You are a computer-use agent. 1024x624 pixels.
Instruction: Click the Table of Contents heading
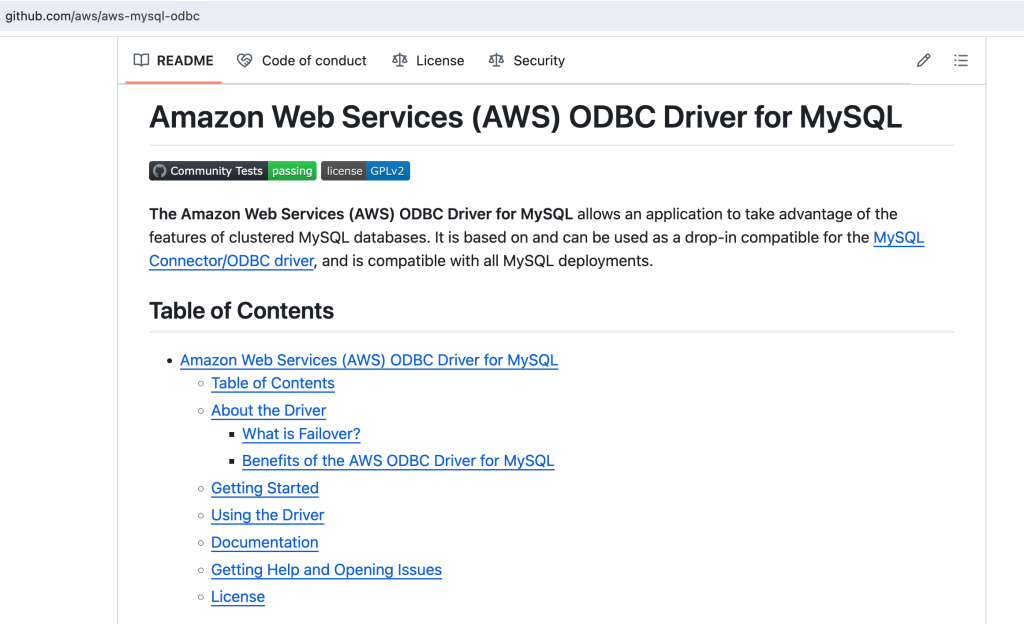coord(241,311)
